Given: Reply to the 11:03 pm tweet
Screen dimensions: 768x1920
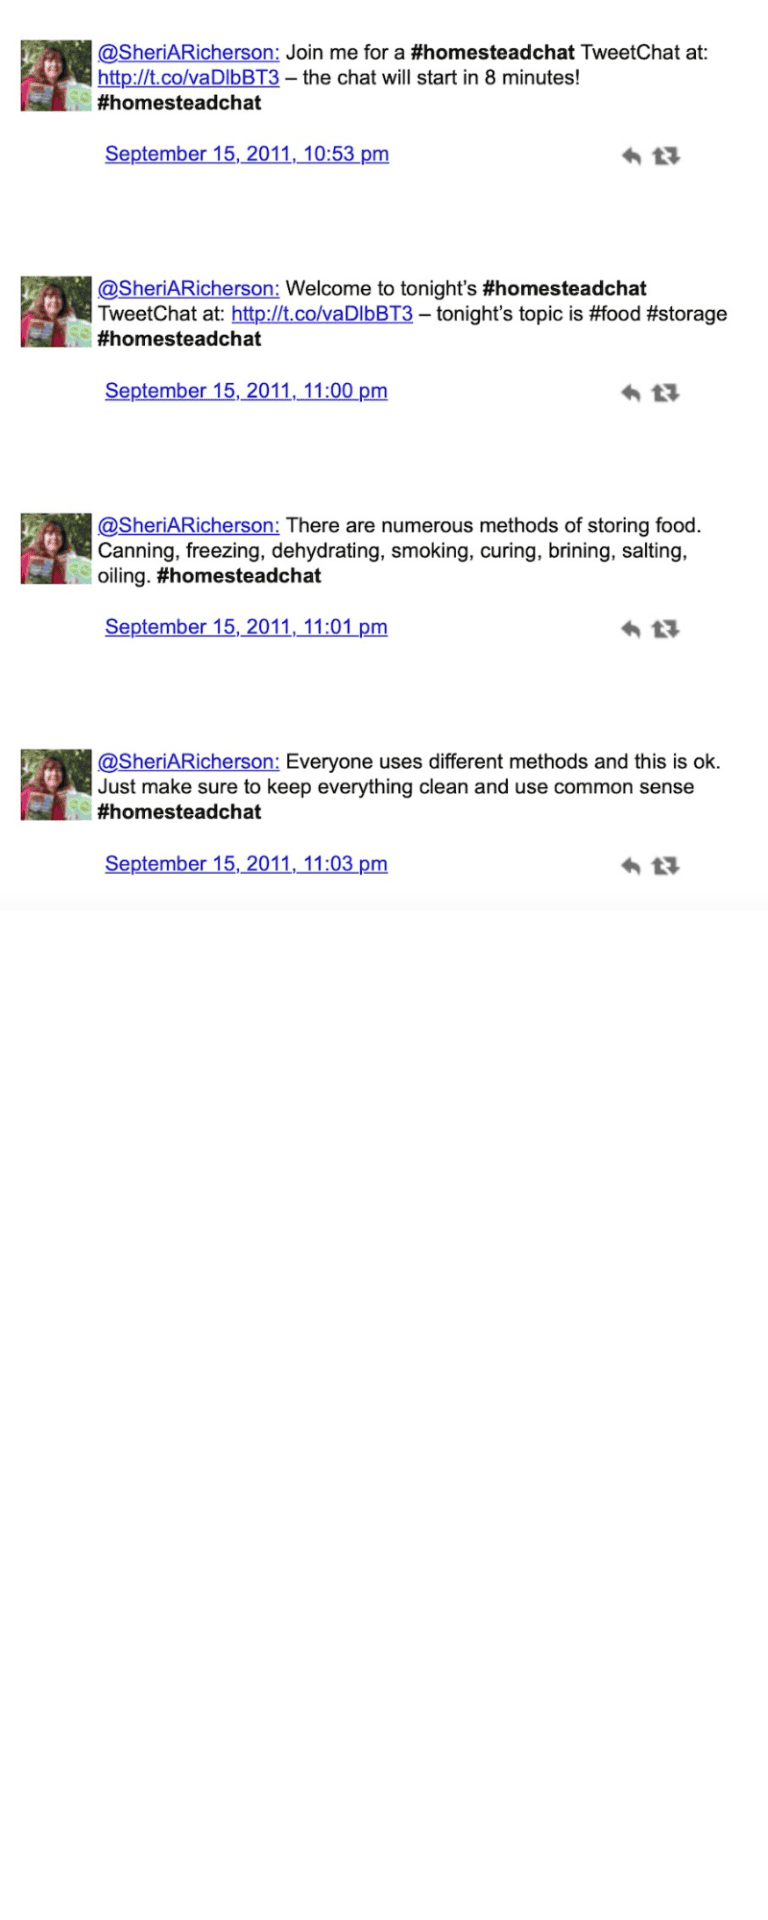Looking at the screenshot, I should tap(631, 866).
